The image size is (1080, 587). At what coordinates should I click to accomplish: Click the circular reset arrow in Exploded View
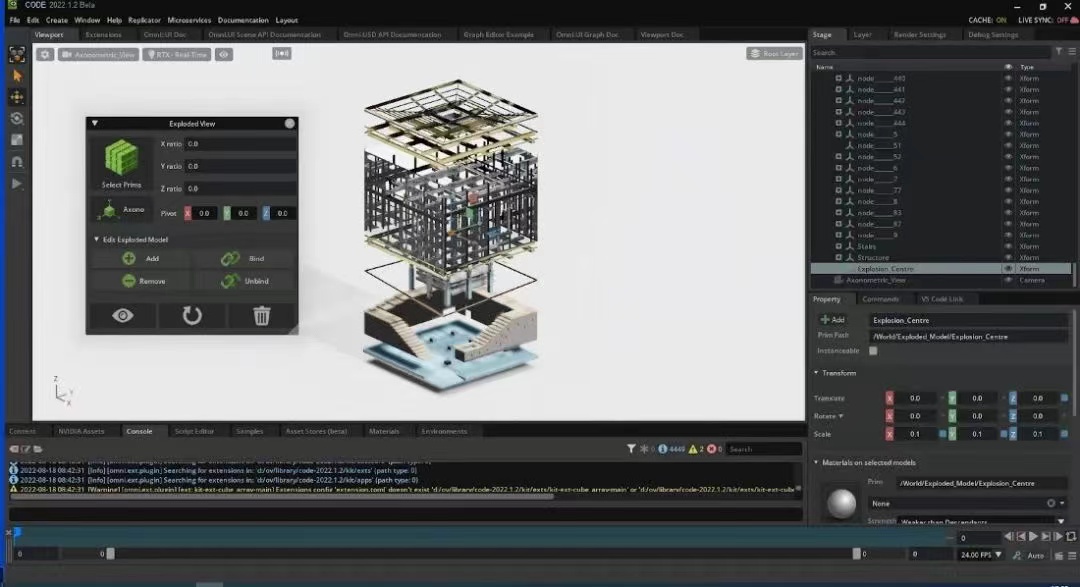point(192,316)
